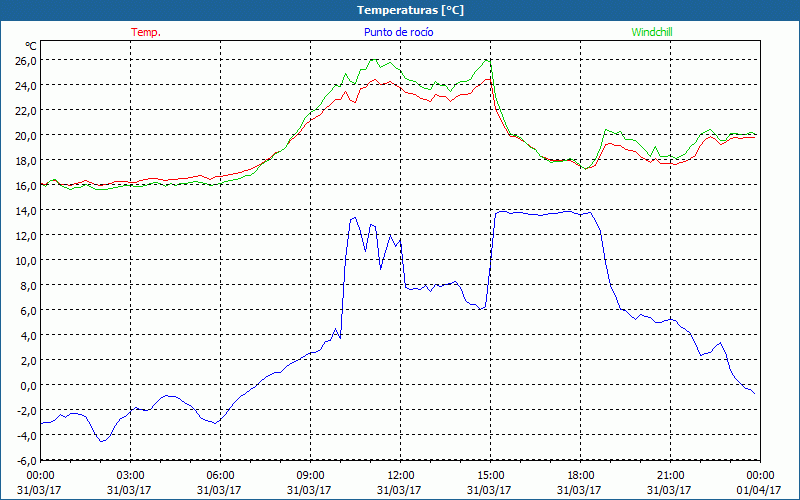
Task: Click the '21:00' time axis label
Action: click(670, 476)
